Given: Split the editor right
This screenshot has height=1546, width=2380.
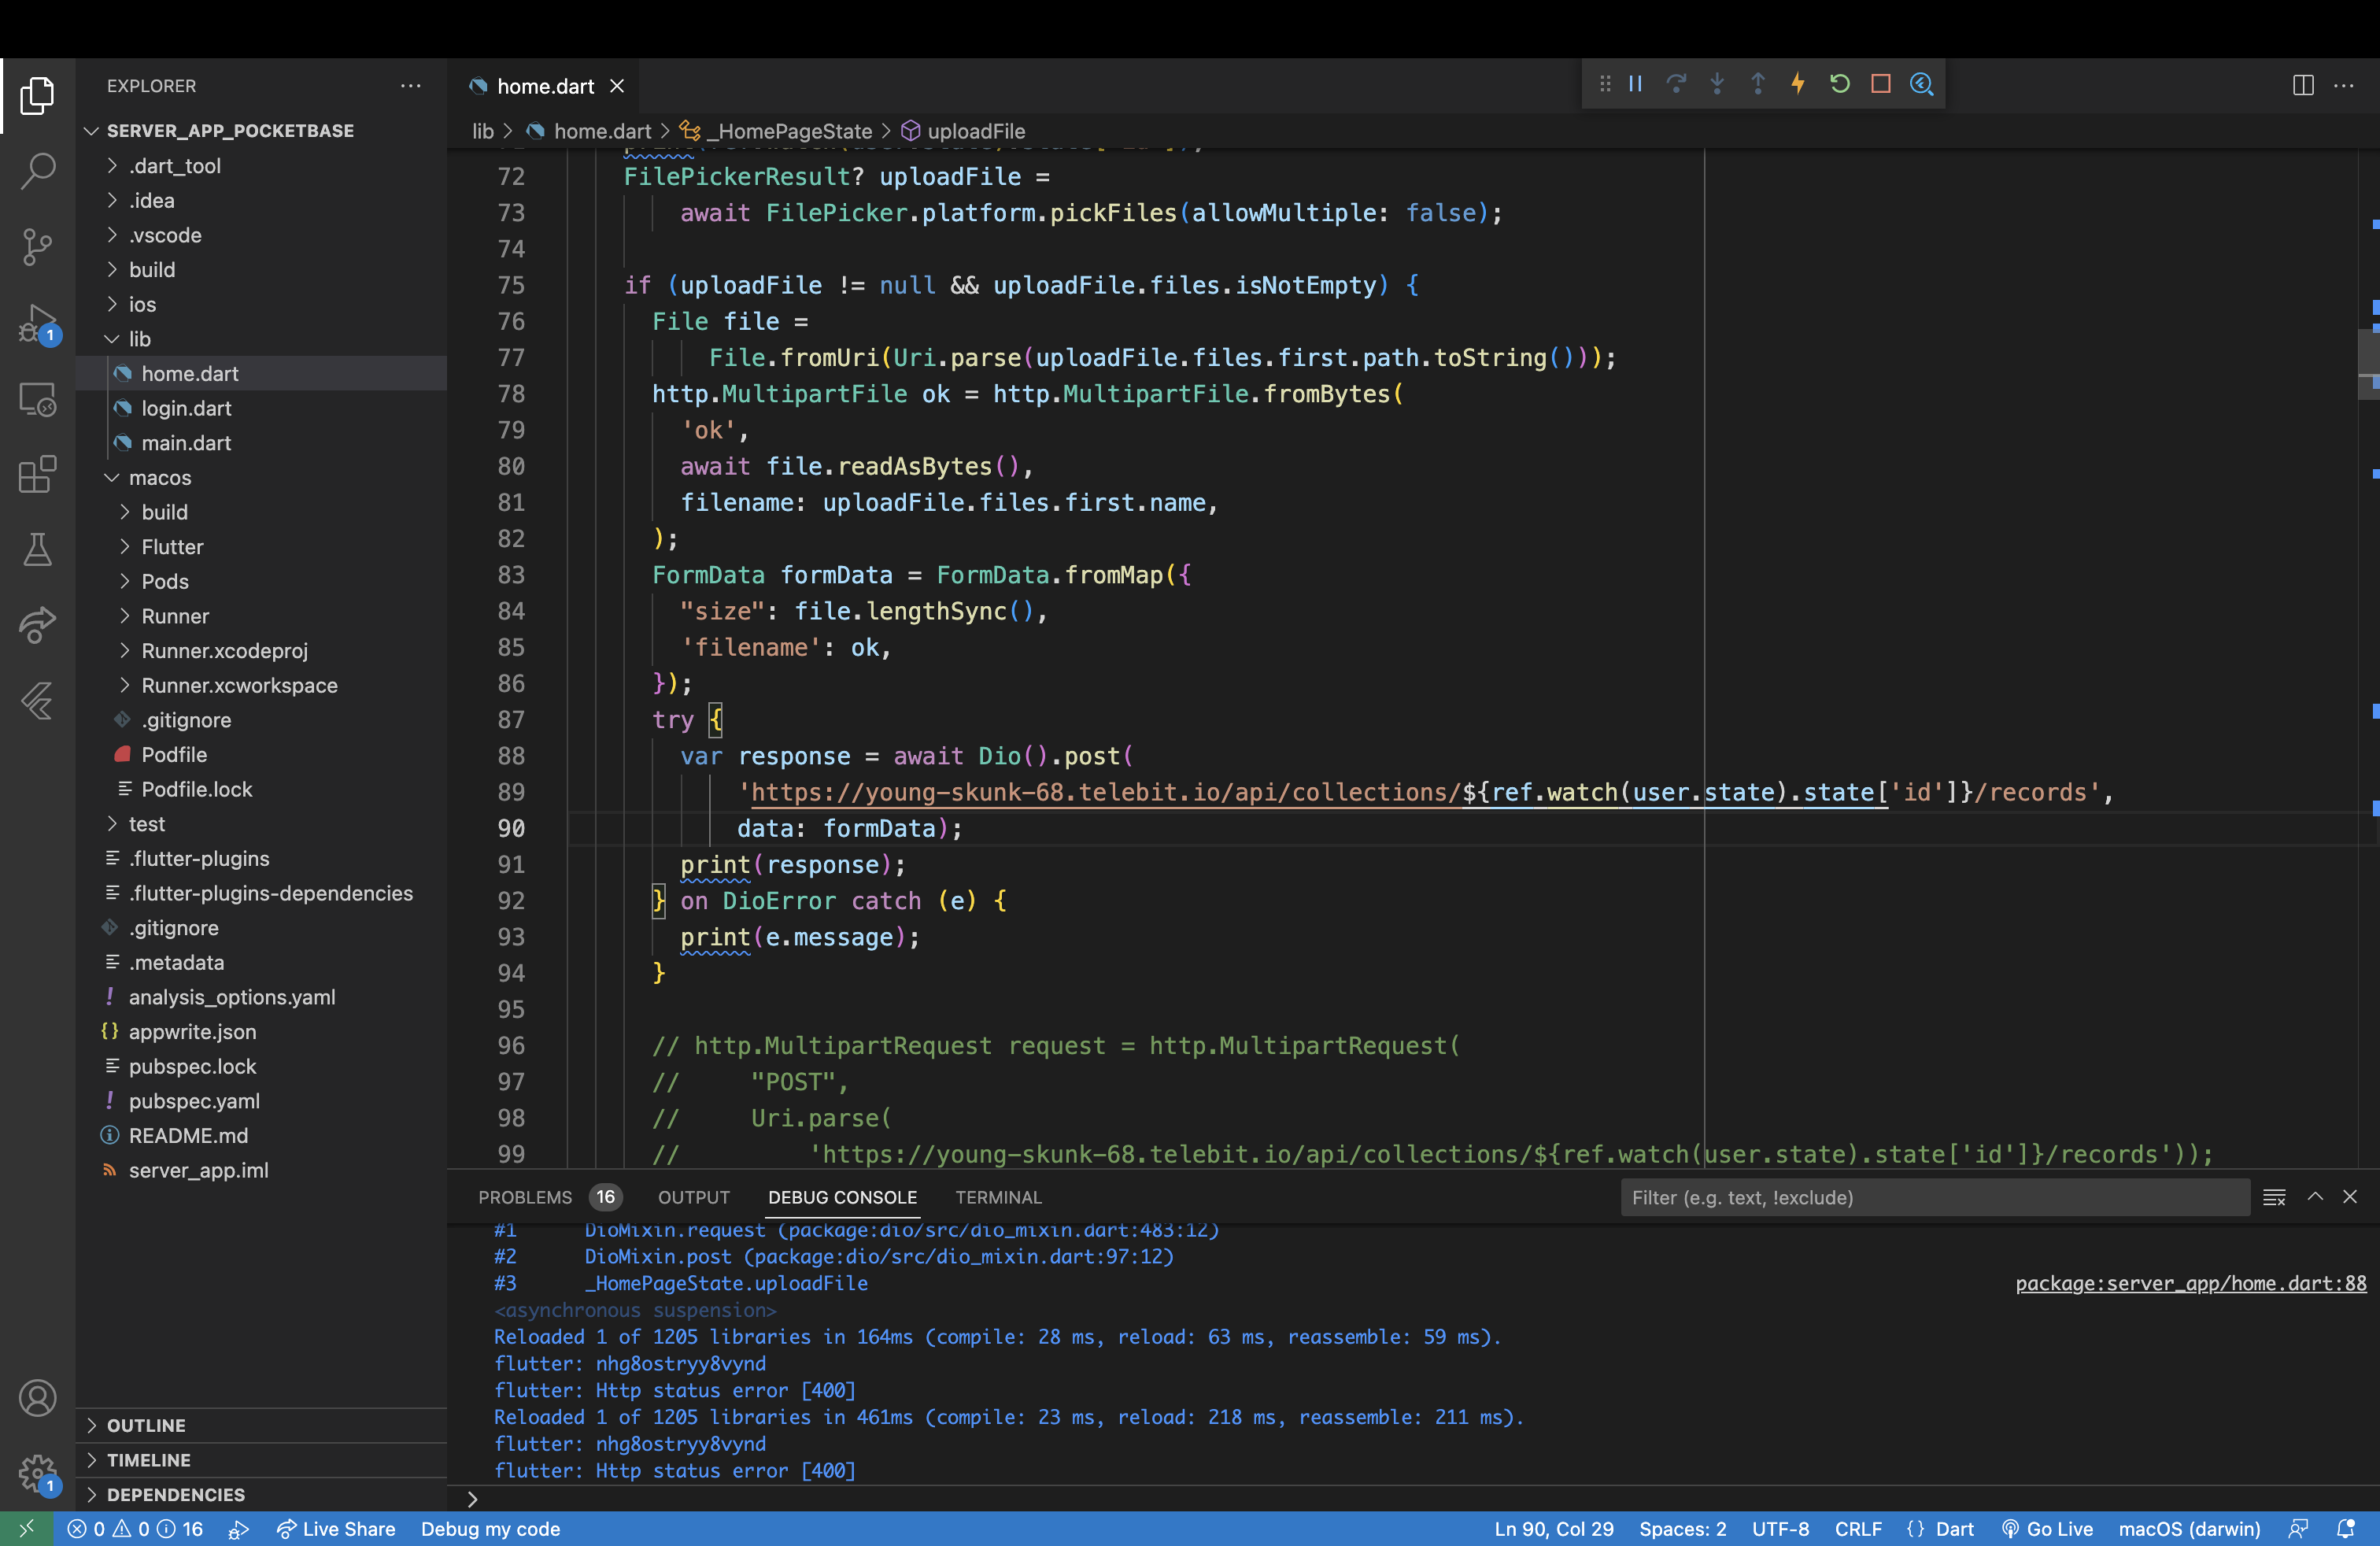Looking at the screenshot, I should click(x=2303, y=86).
